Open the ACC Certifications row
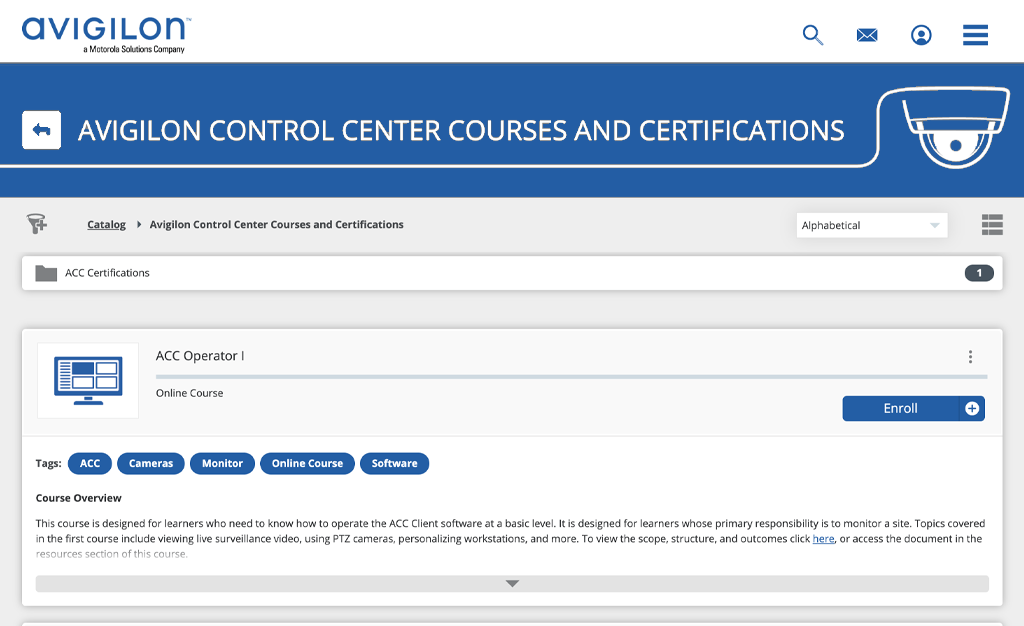Image resolution: width=1024 pixels, height=626 pixels. pyautogui.click(x=512, y=273)
